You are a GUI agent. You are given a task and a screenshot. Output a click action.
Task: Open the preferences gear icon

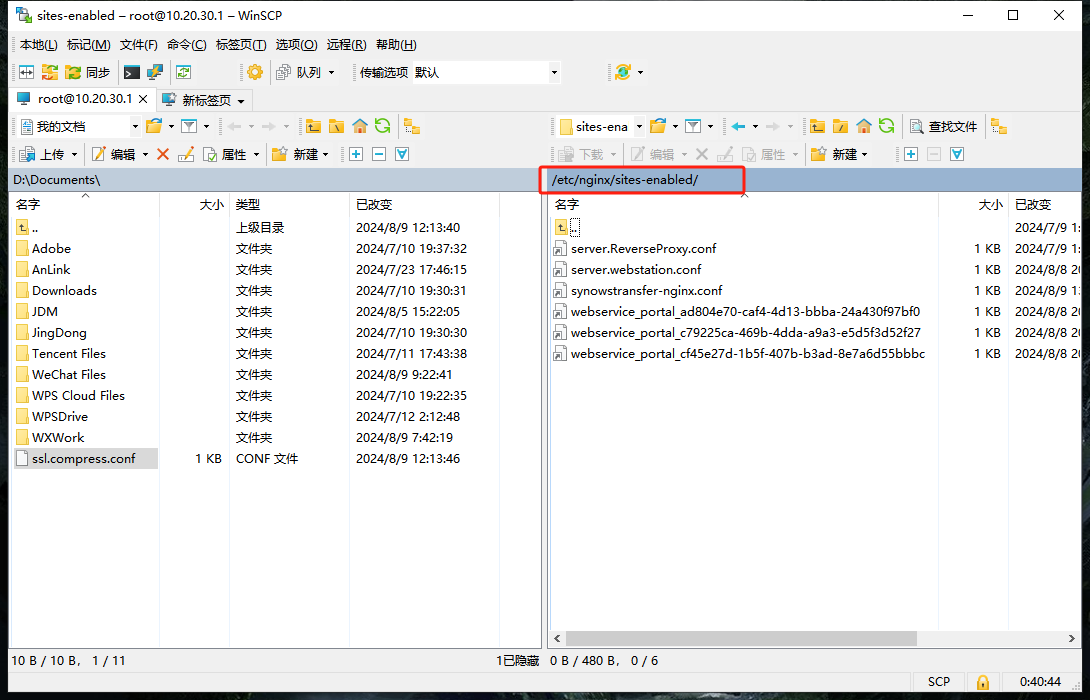pyautogui.click(x=255, y=72)
